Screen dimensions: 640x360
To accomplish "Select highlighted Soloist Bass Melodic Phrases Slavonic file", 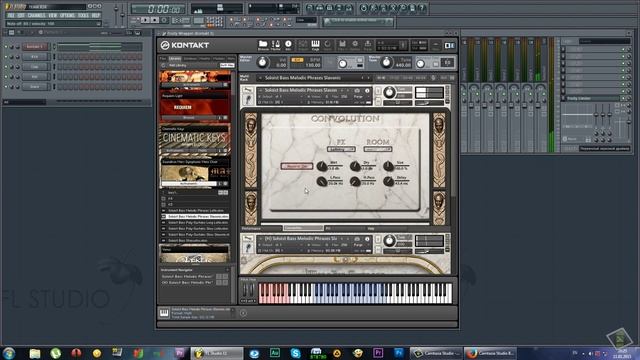I will [198, 216].
